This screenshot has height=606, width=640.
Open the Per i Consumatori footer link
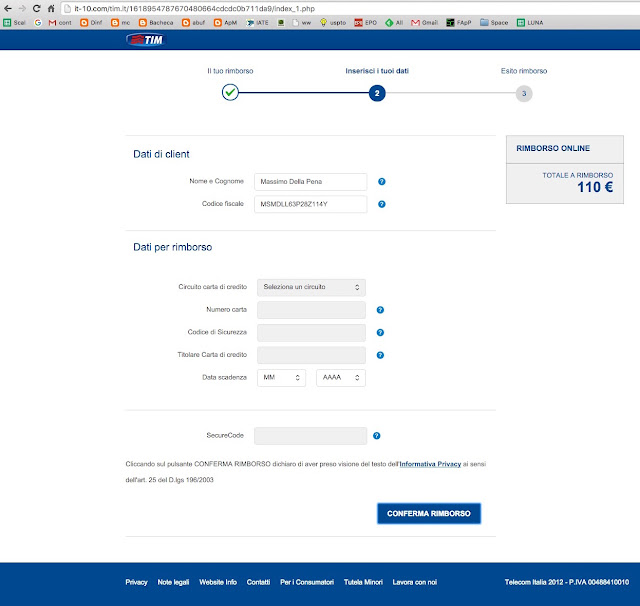click(307, 582)
